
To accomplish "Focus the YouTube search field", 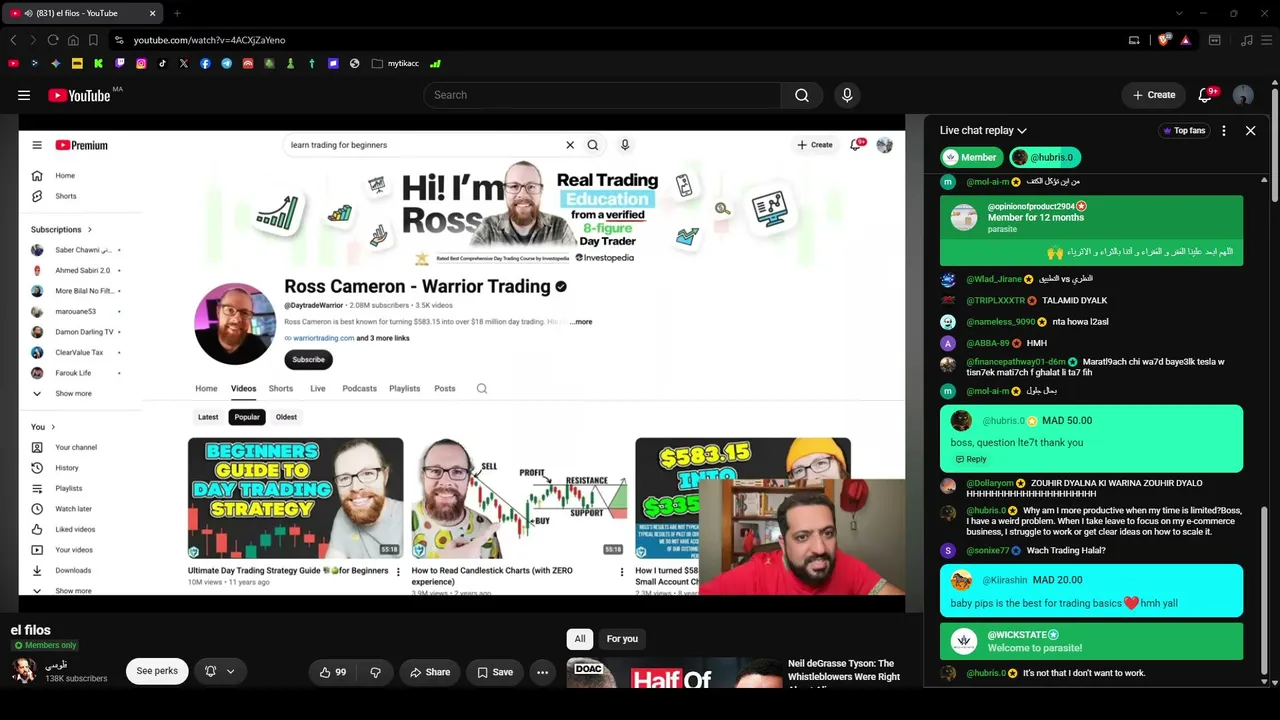I will (602, 95).
